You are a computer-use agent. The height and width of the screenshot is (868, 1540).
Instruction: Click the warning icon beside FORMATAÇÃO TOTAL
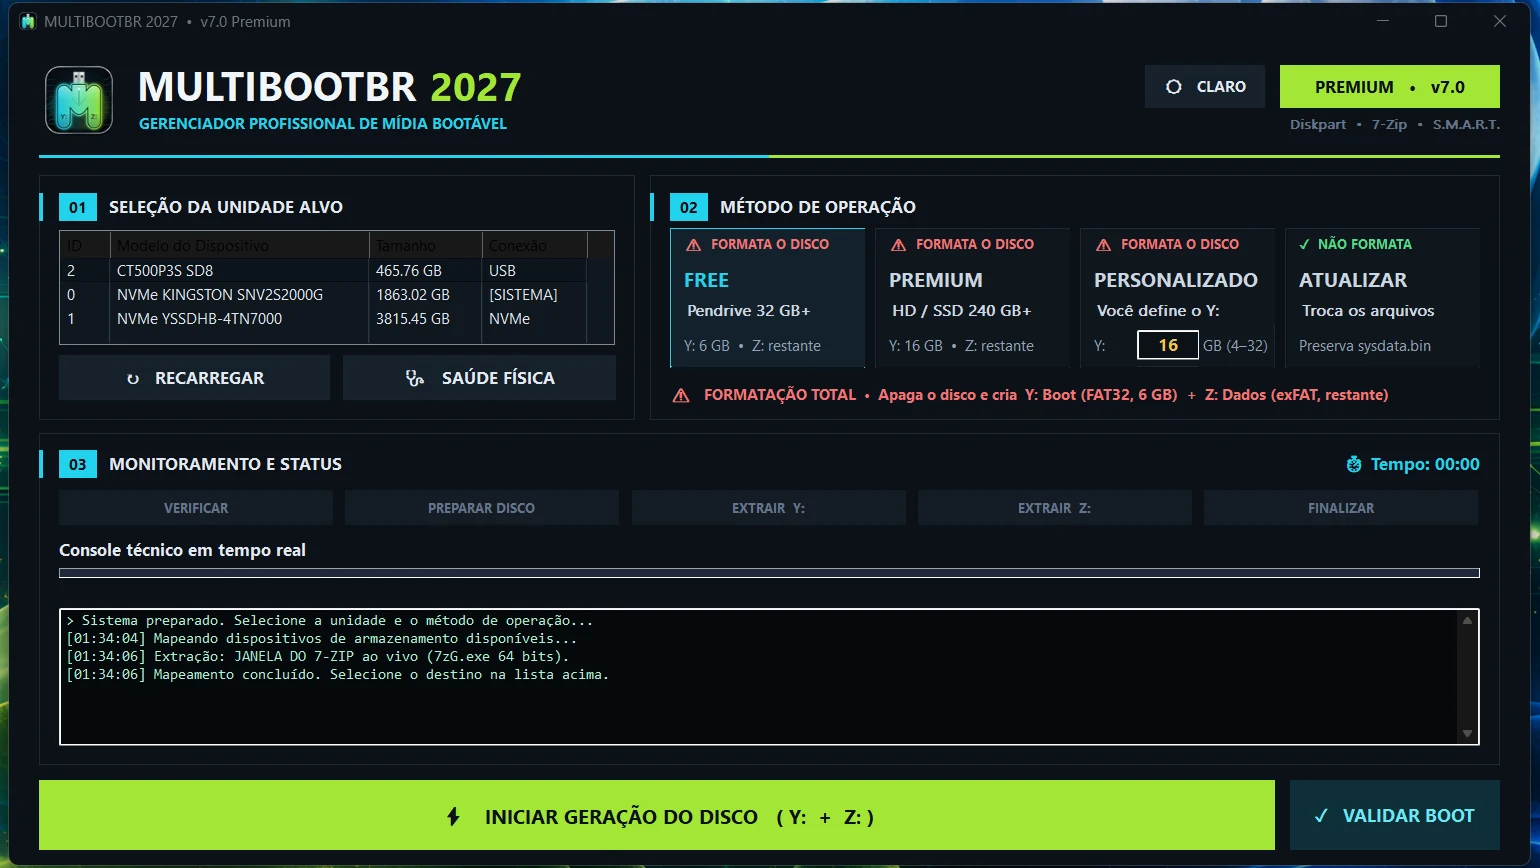click(681, 396)
